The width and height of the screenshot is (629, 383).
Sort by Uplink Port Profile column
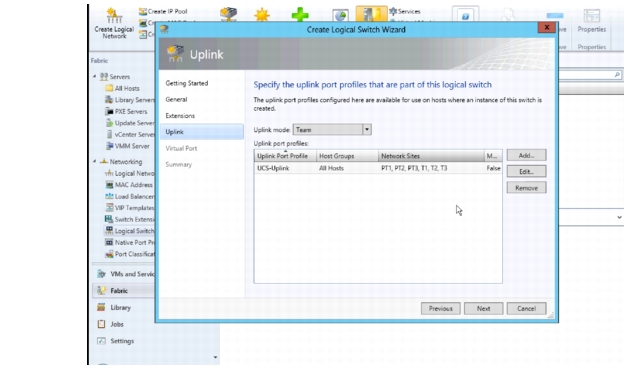click(x=285, y=156)
